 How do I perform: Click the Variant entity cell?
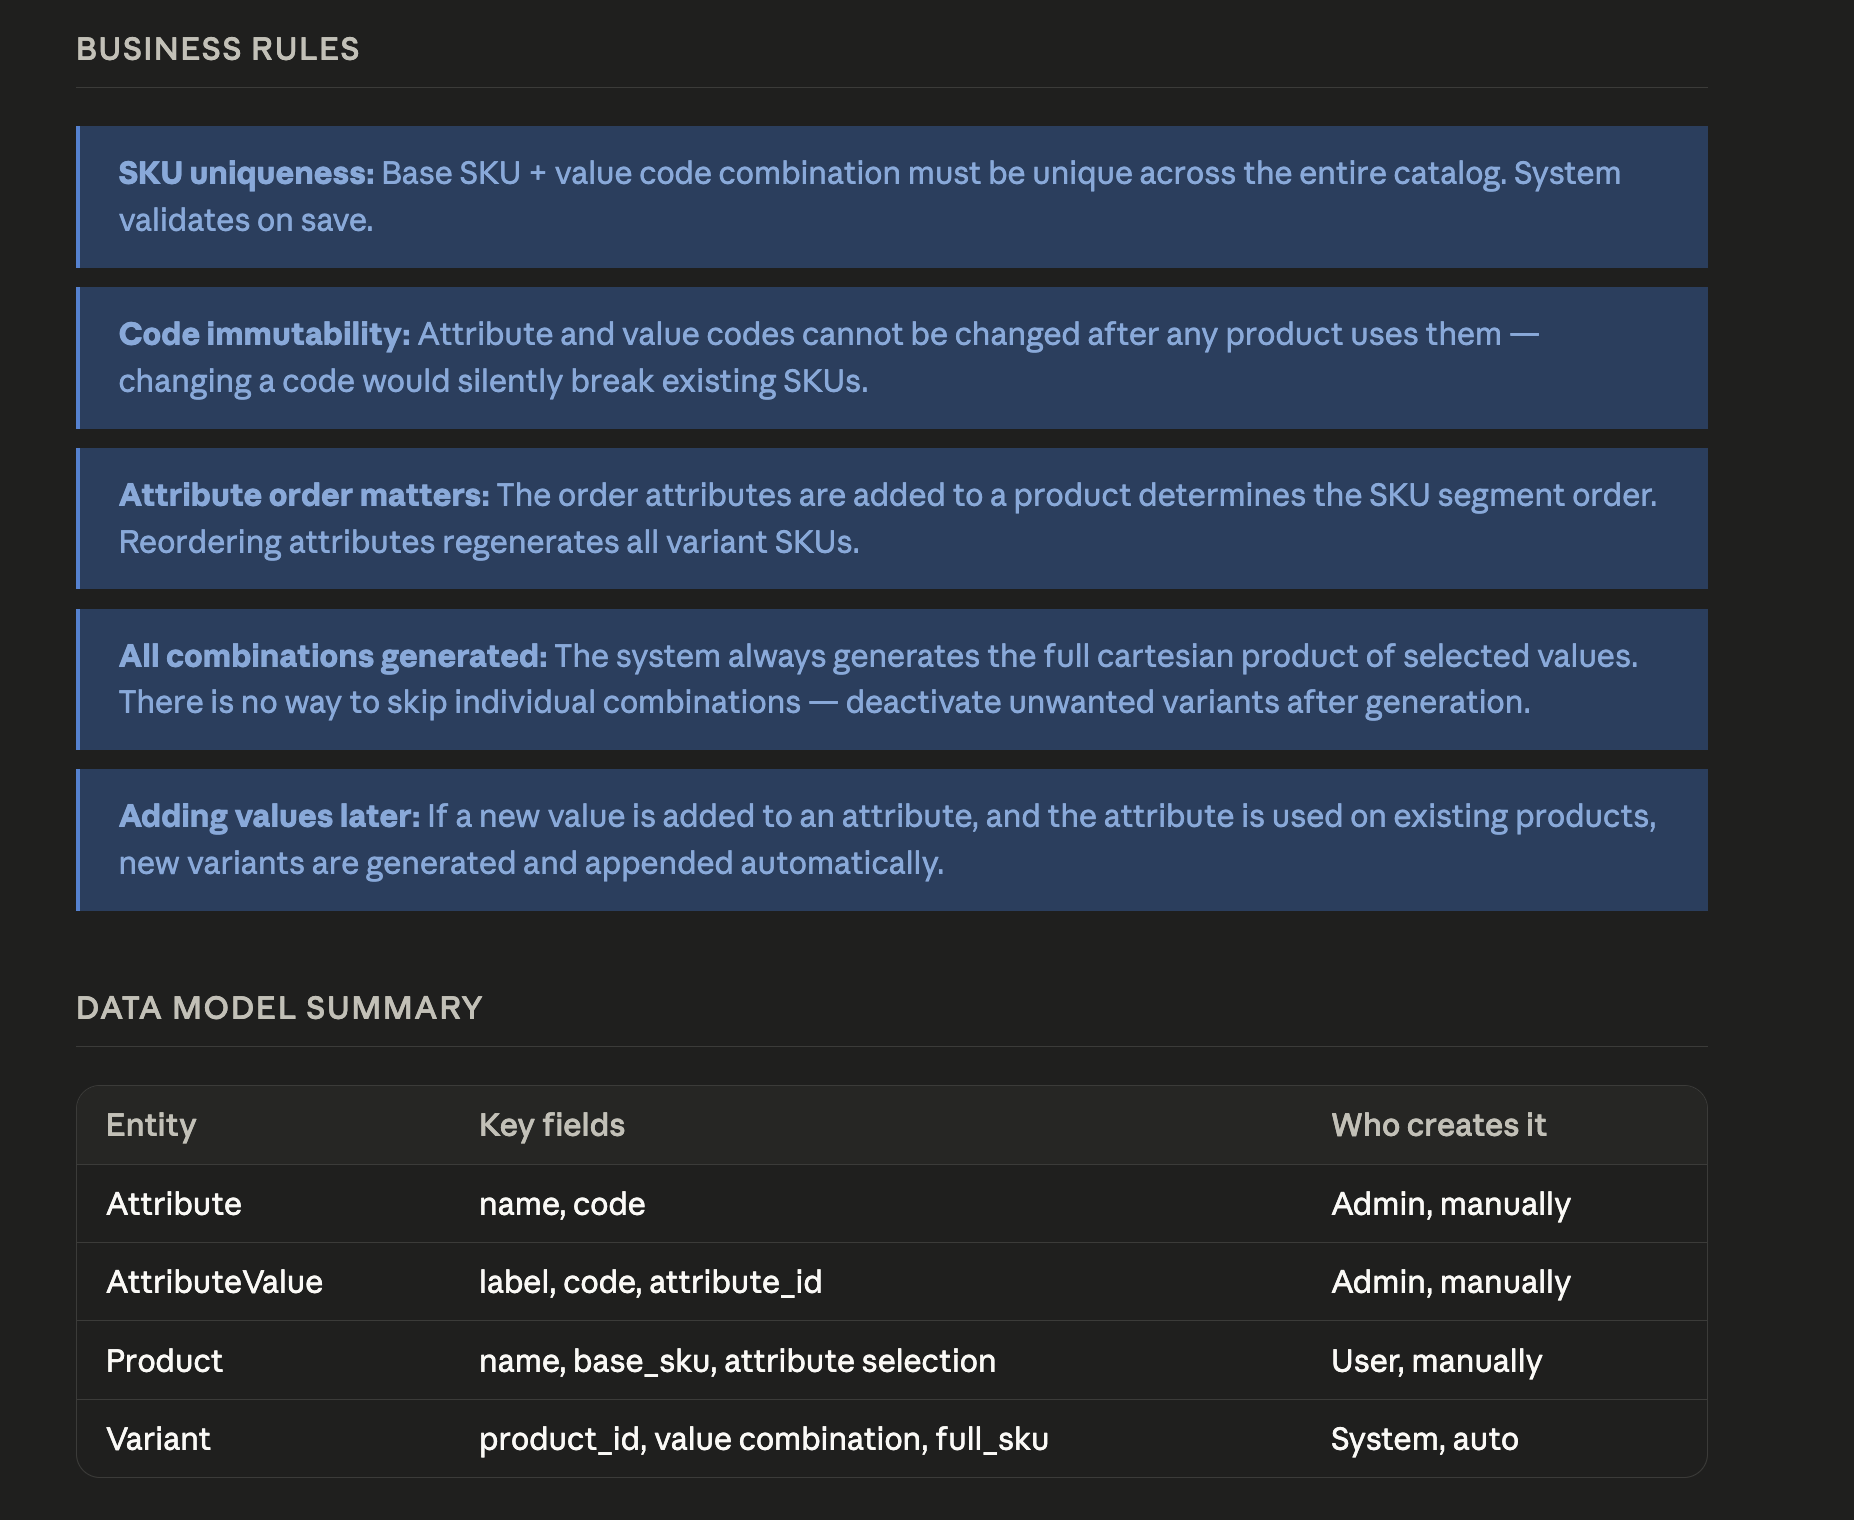click(158, 1439)
